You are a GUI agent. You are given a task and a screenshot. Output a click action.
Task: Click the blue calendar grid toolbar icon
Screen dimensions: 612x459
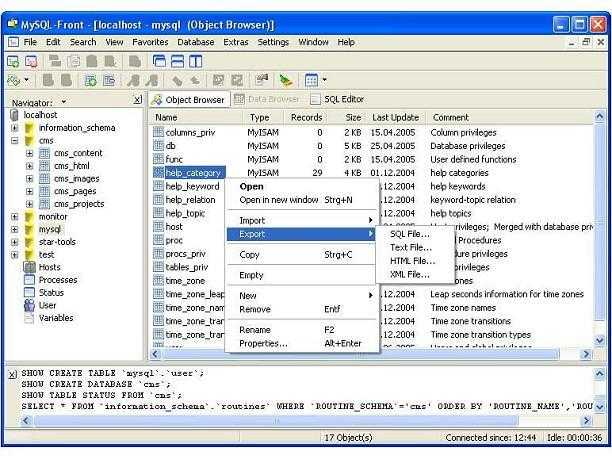click(x=311, y=80)
